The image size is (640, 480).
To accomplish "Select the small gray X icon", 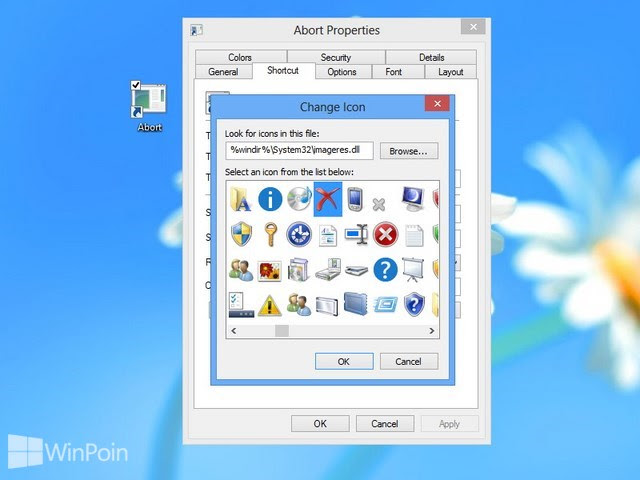I will point(379,204).
